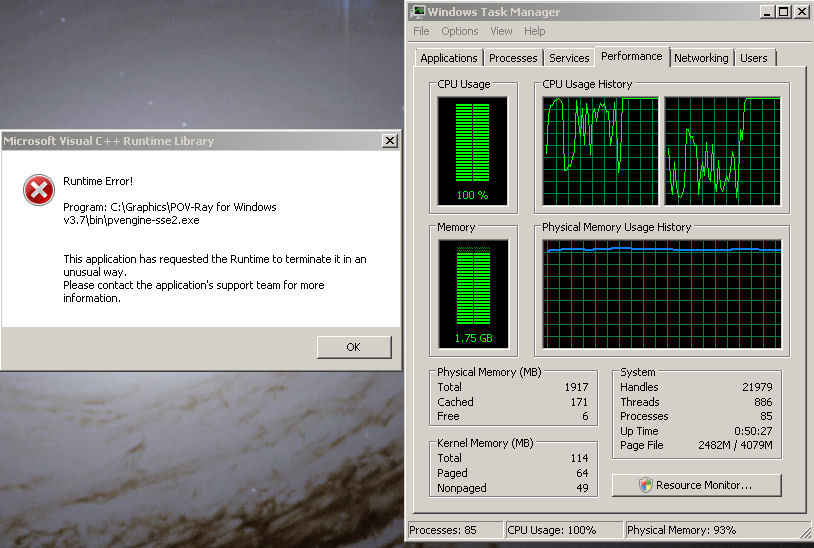Select the Networking tab
The image size is (814, 548).
click(701, 58)
